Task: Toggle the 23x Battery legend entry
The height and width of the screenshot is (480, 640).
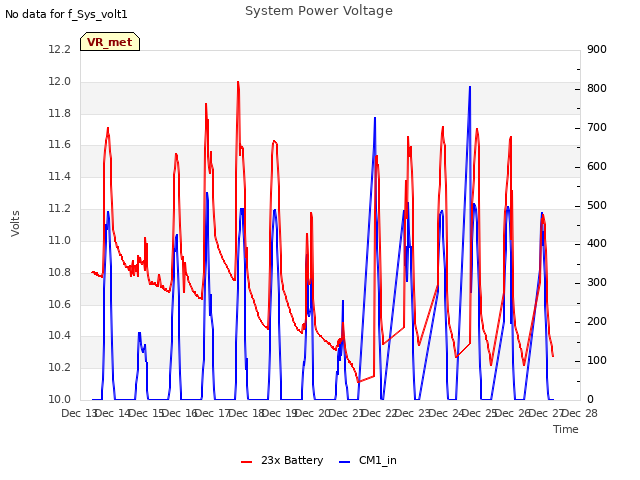Action: pos(282,460)
